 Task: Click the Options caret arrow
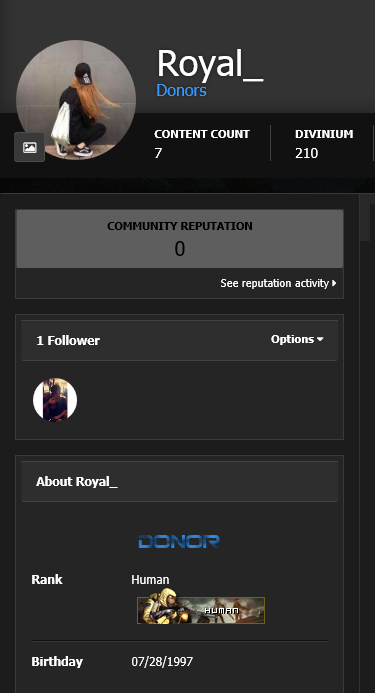[320, 339]
